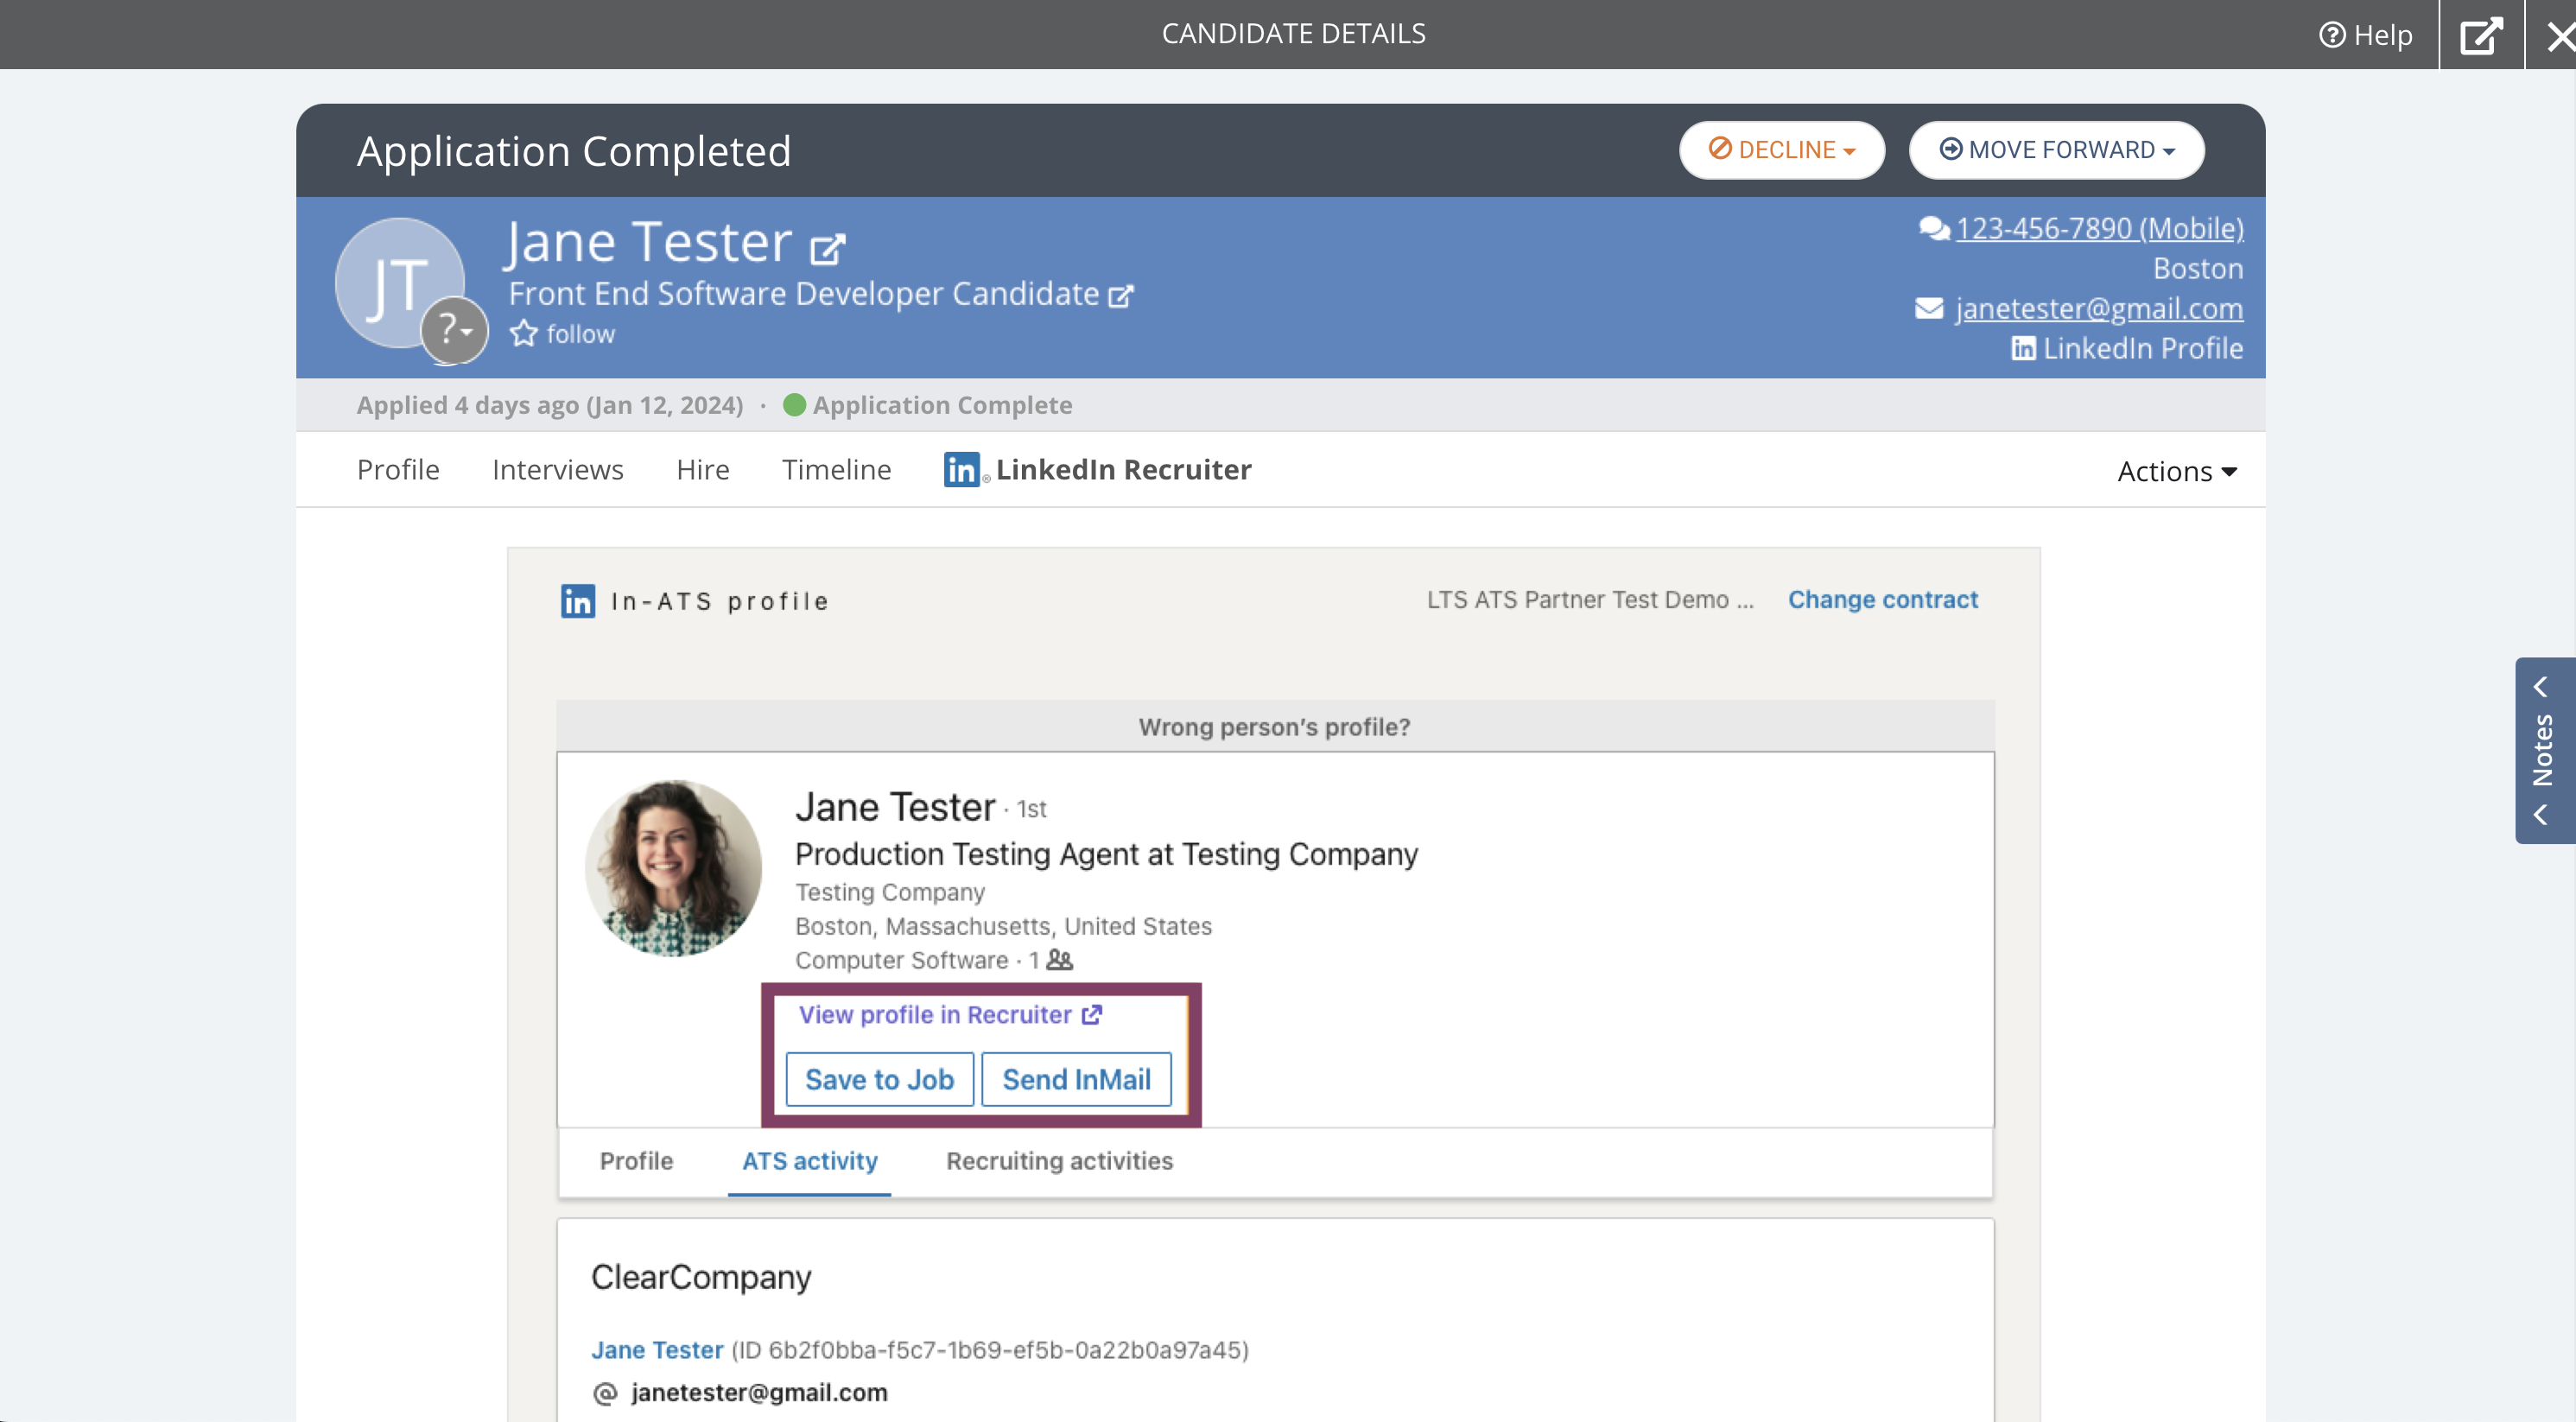
Task: Open the Hire tab
Action: (x=703, y=469)
